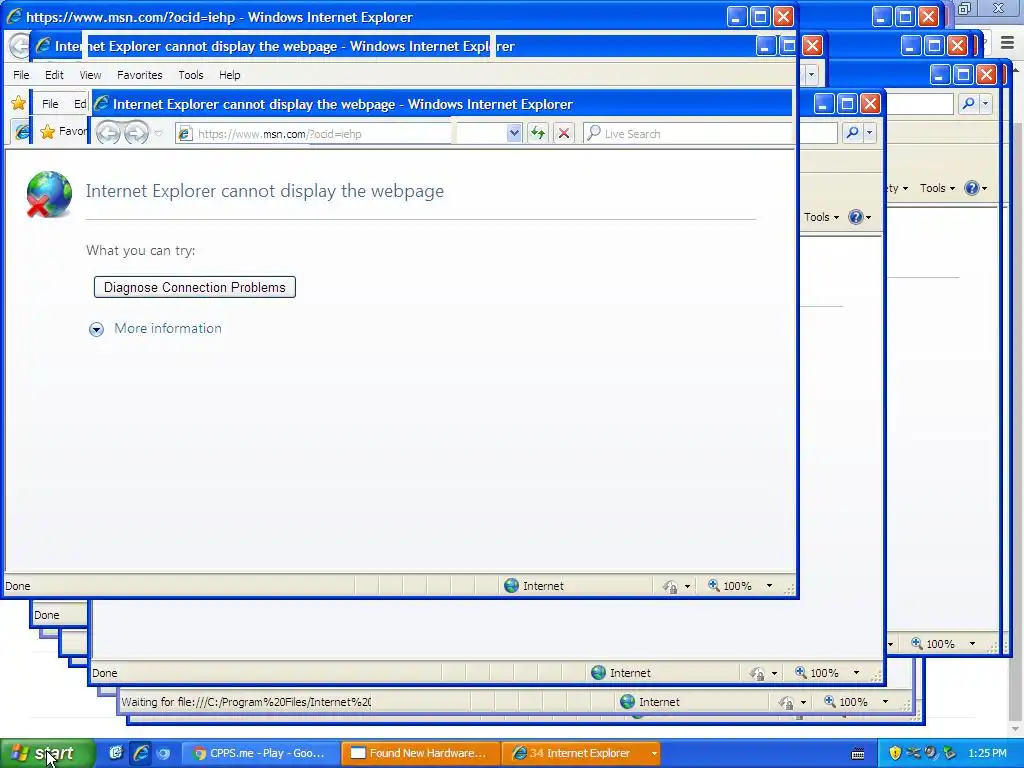Click the search magnifier button in the rightmost back window

[968, 103]
